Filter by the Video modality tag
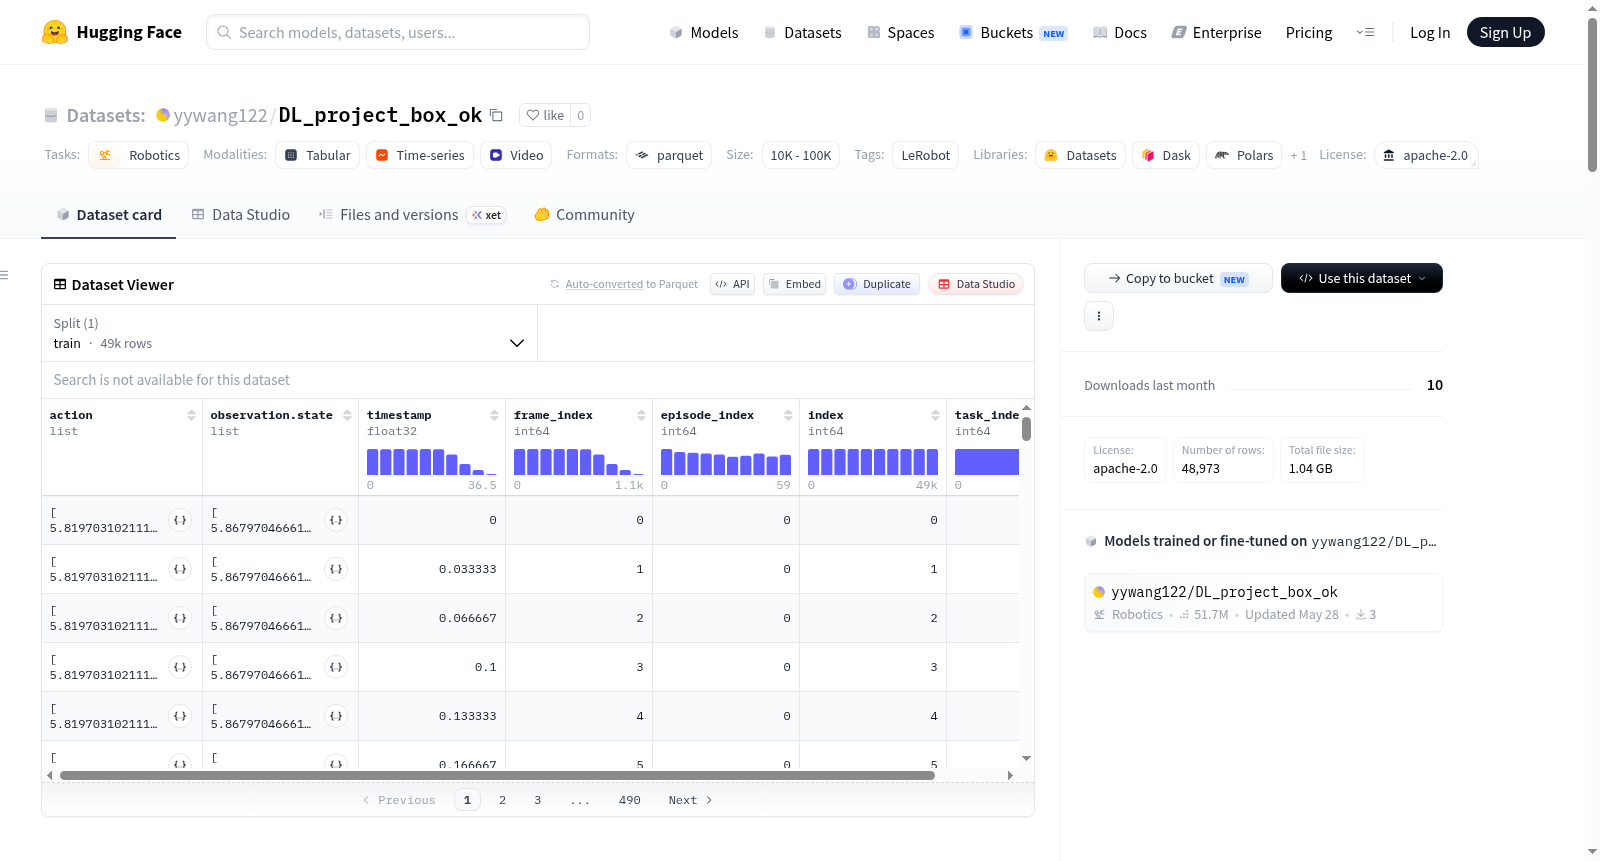This screenshot has width=1600, height=861. pos(516,155)
